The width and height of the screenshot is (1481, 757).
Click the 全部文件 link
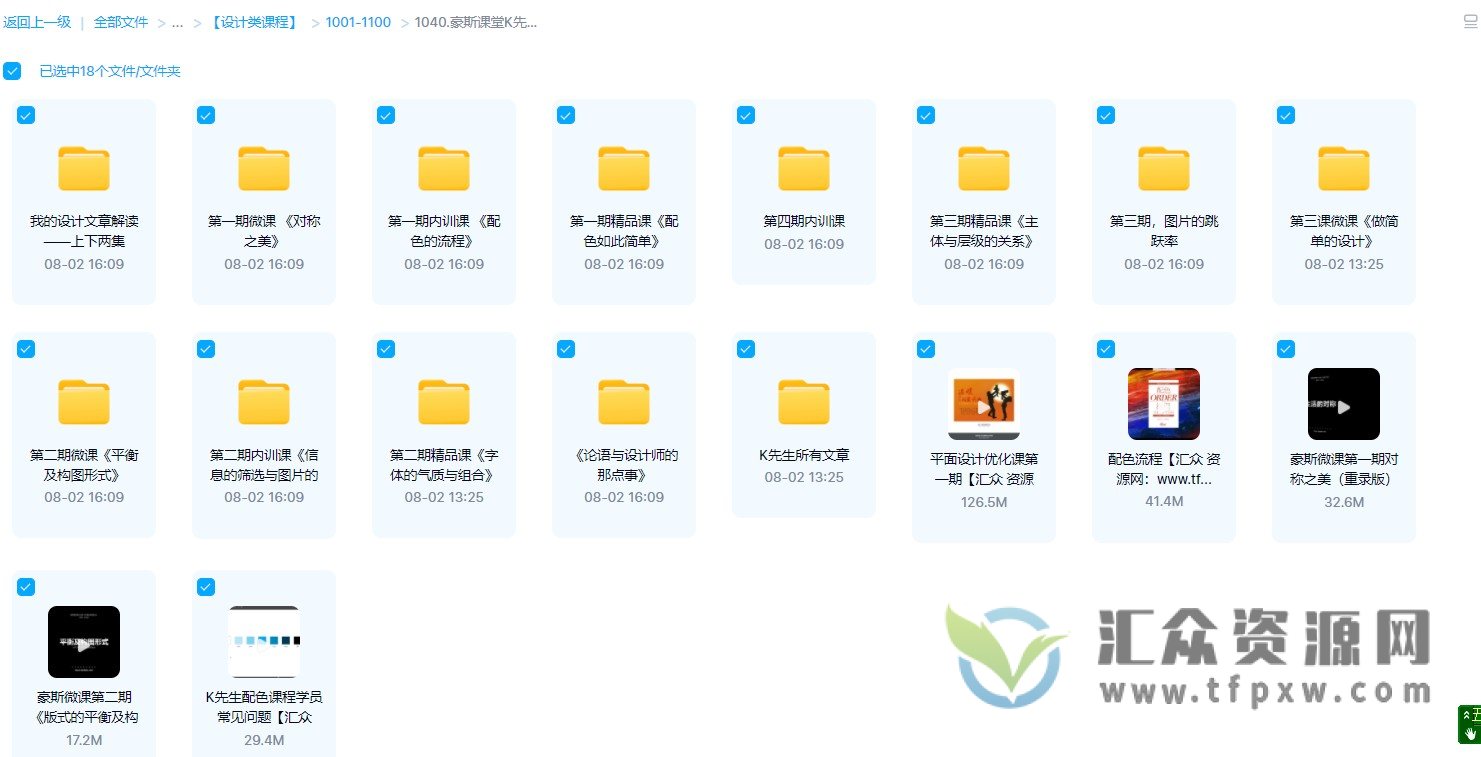point(120,21)
